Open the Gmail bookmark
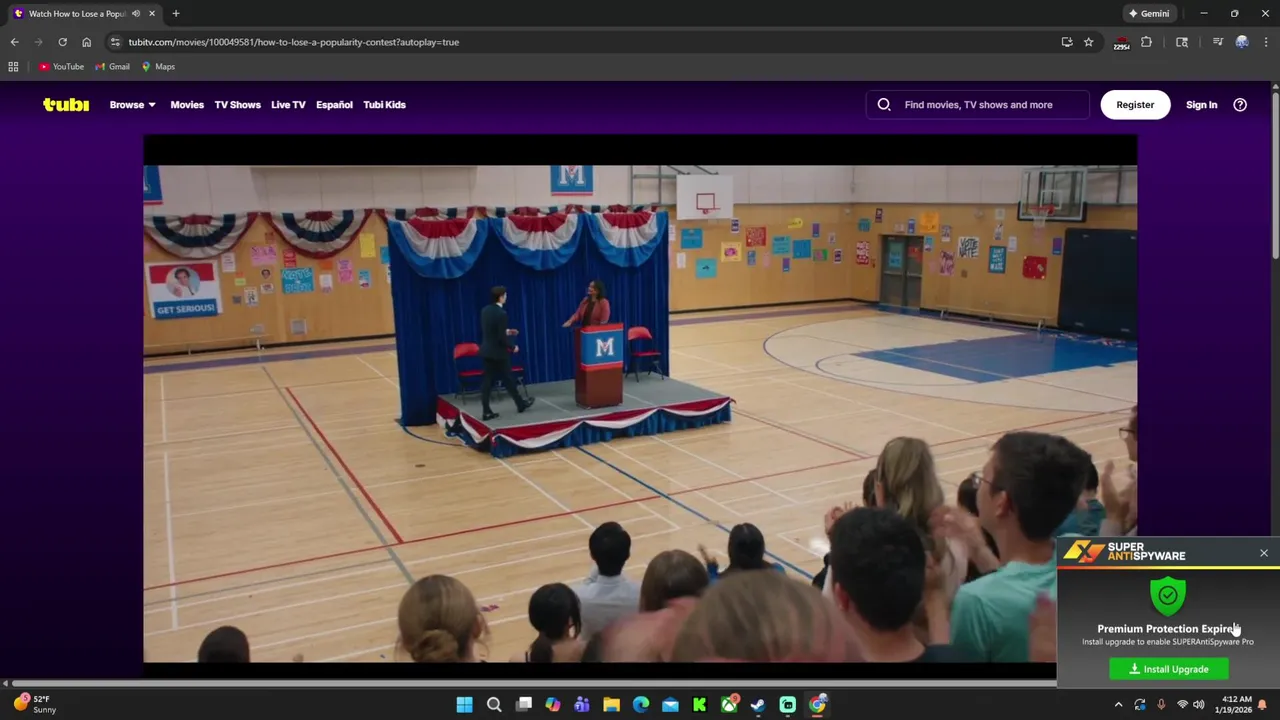The image size is (1280, 720). (113, 67)
